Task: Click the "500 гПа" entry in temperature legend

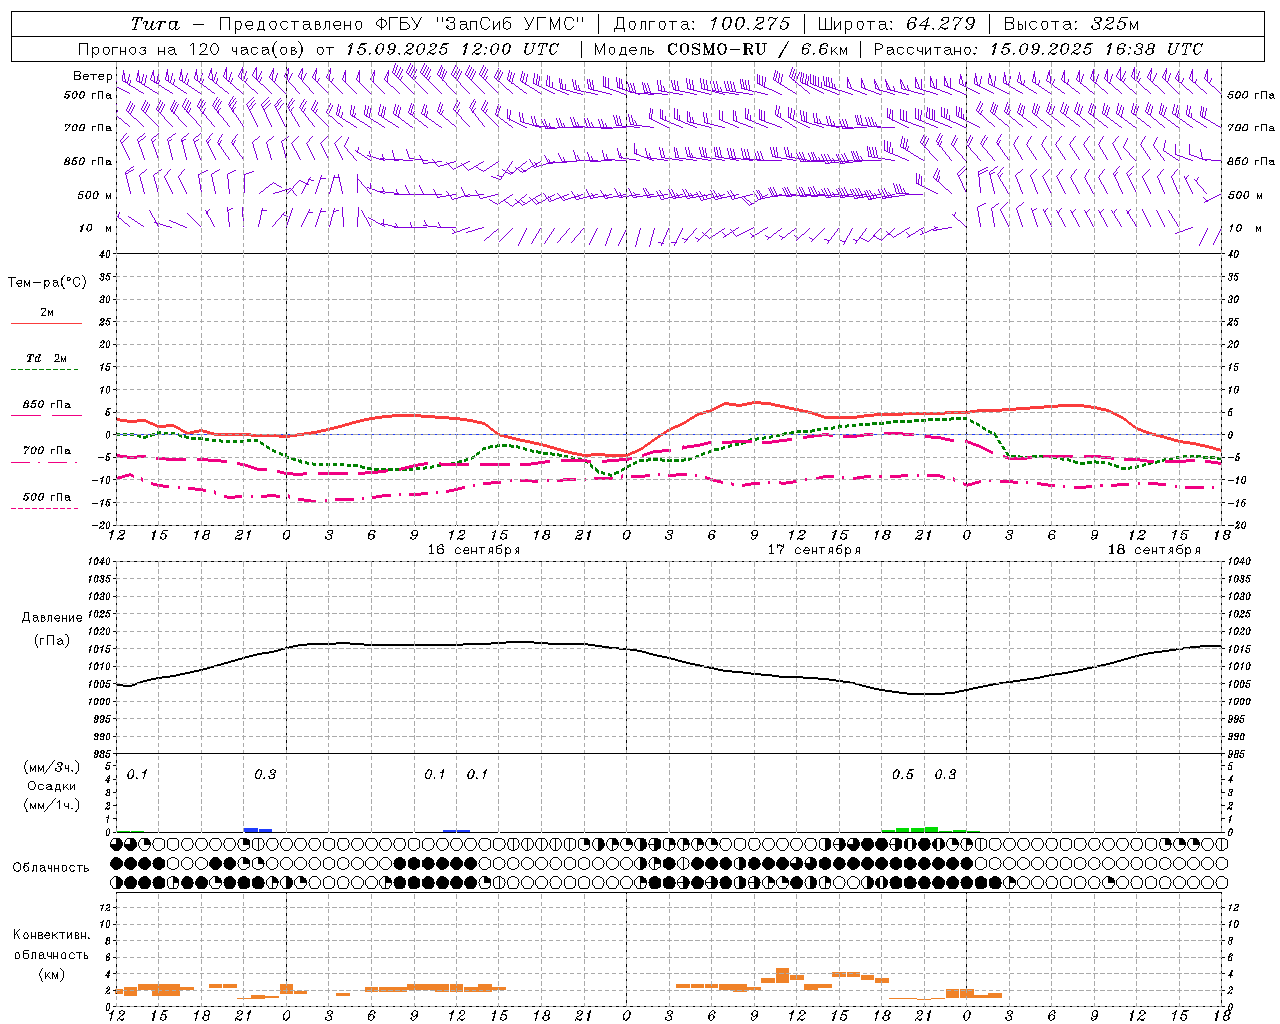Action: click(47, 497)
